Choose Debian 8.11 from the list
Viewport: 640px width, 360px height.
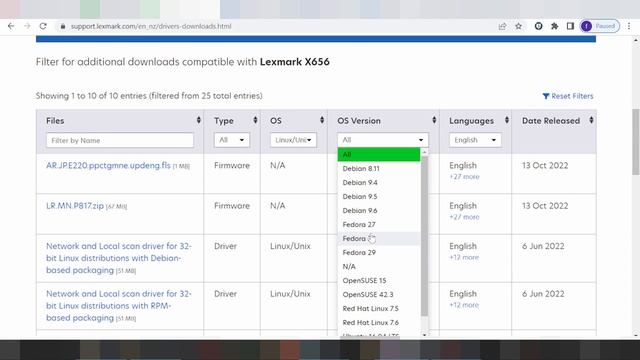click(379, 169)
